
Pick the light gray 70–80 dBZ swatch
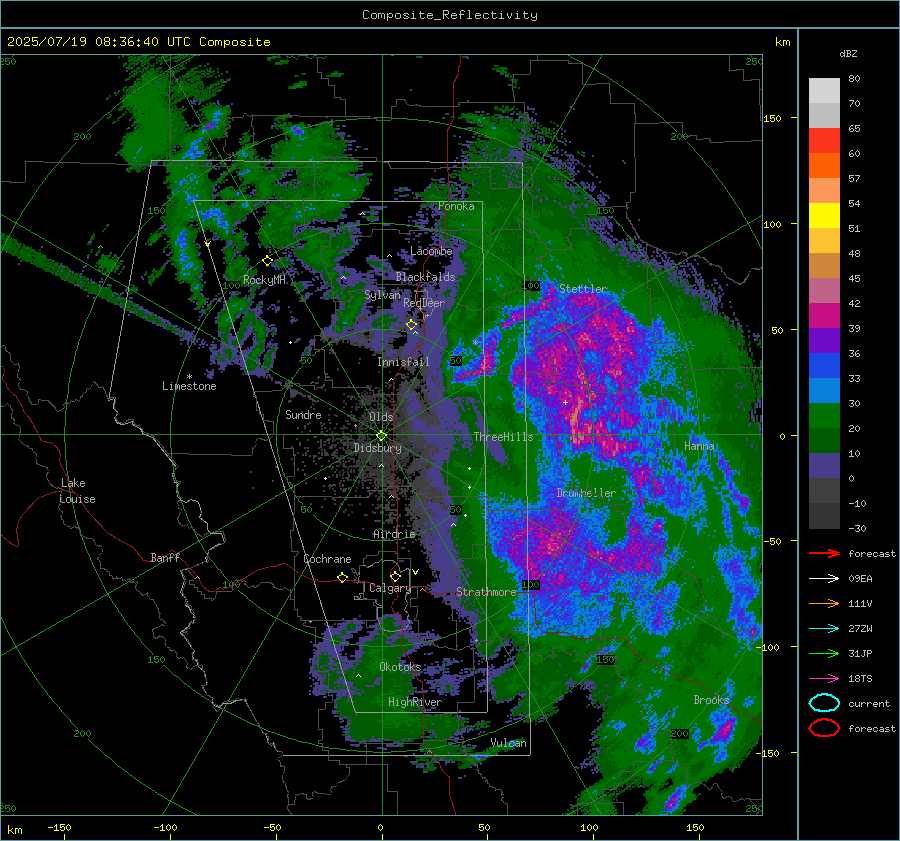click(824, 91)
